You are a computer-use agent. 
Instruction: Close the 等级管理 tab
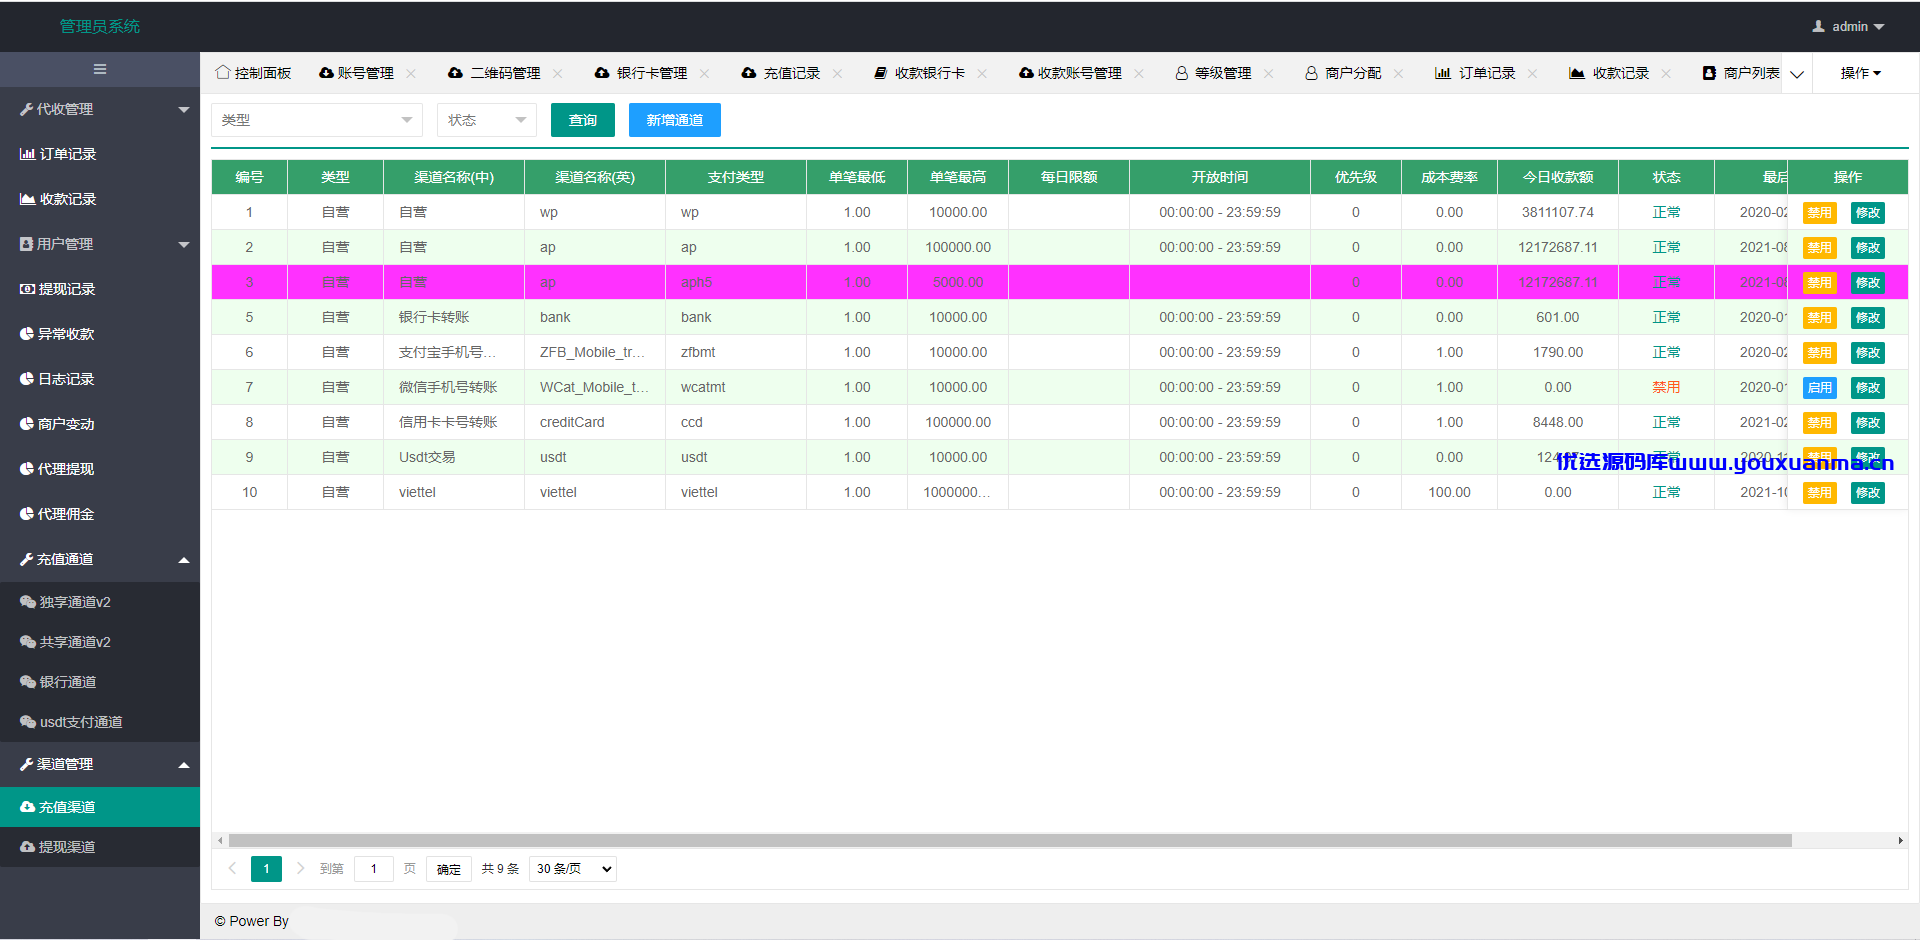tap(1269, 73)
